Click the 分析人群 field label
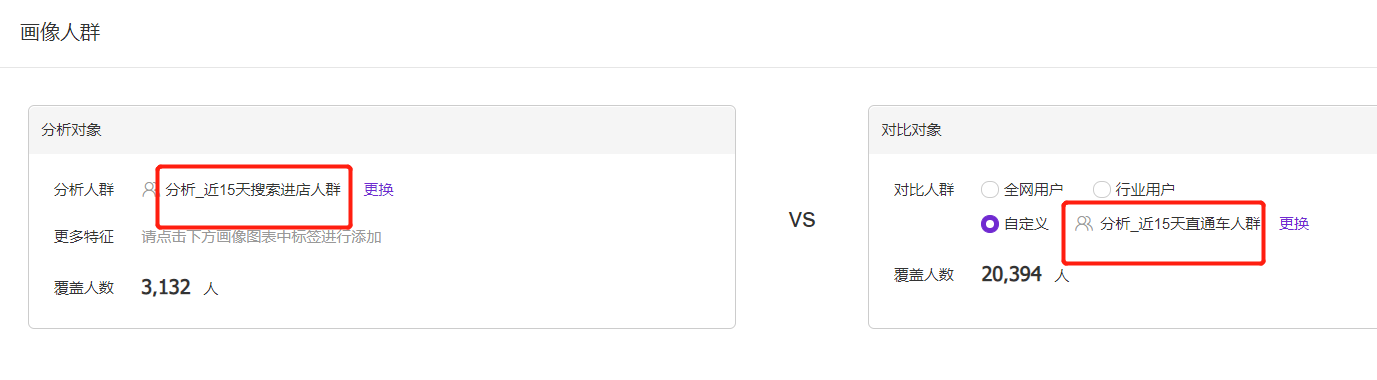Image resolution: width=1377 pixels, height=380 pixels. [x=84, y=189]
